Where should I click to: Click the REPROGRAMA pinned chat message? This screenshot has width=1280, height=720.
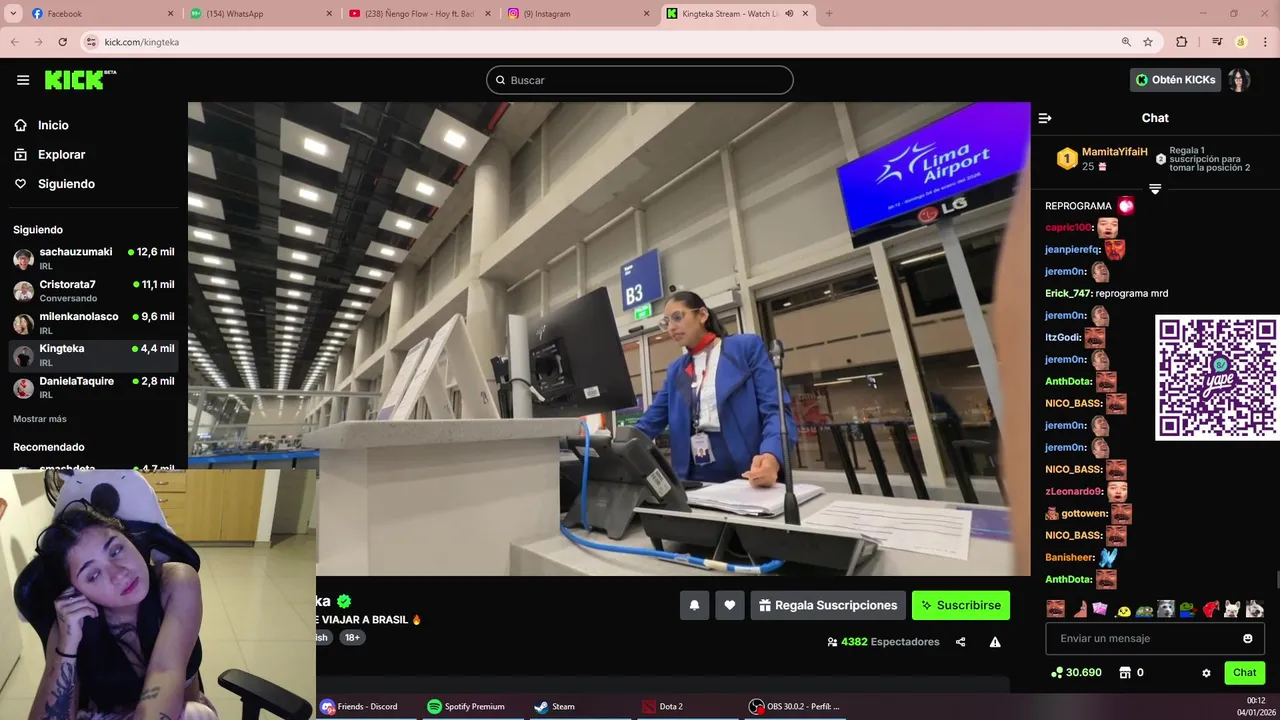pyautogui.click(x=1090, y=206)
